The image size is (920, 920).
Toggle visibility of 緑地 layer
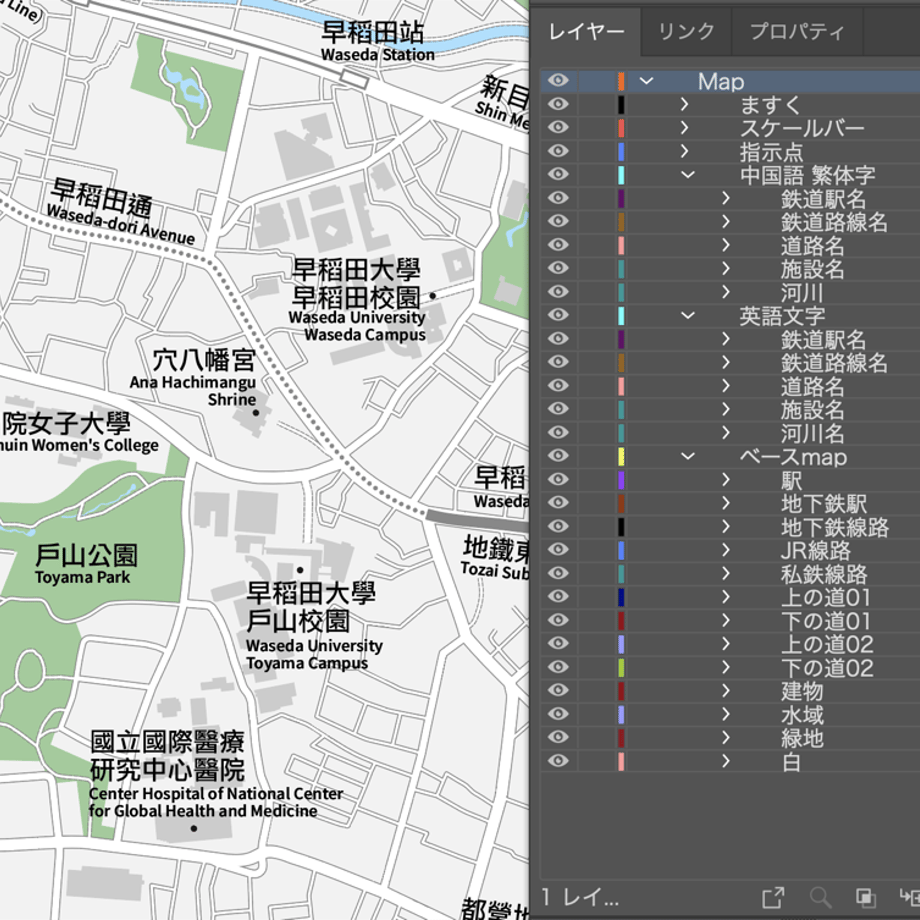click(558, 738)
